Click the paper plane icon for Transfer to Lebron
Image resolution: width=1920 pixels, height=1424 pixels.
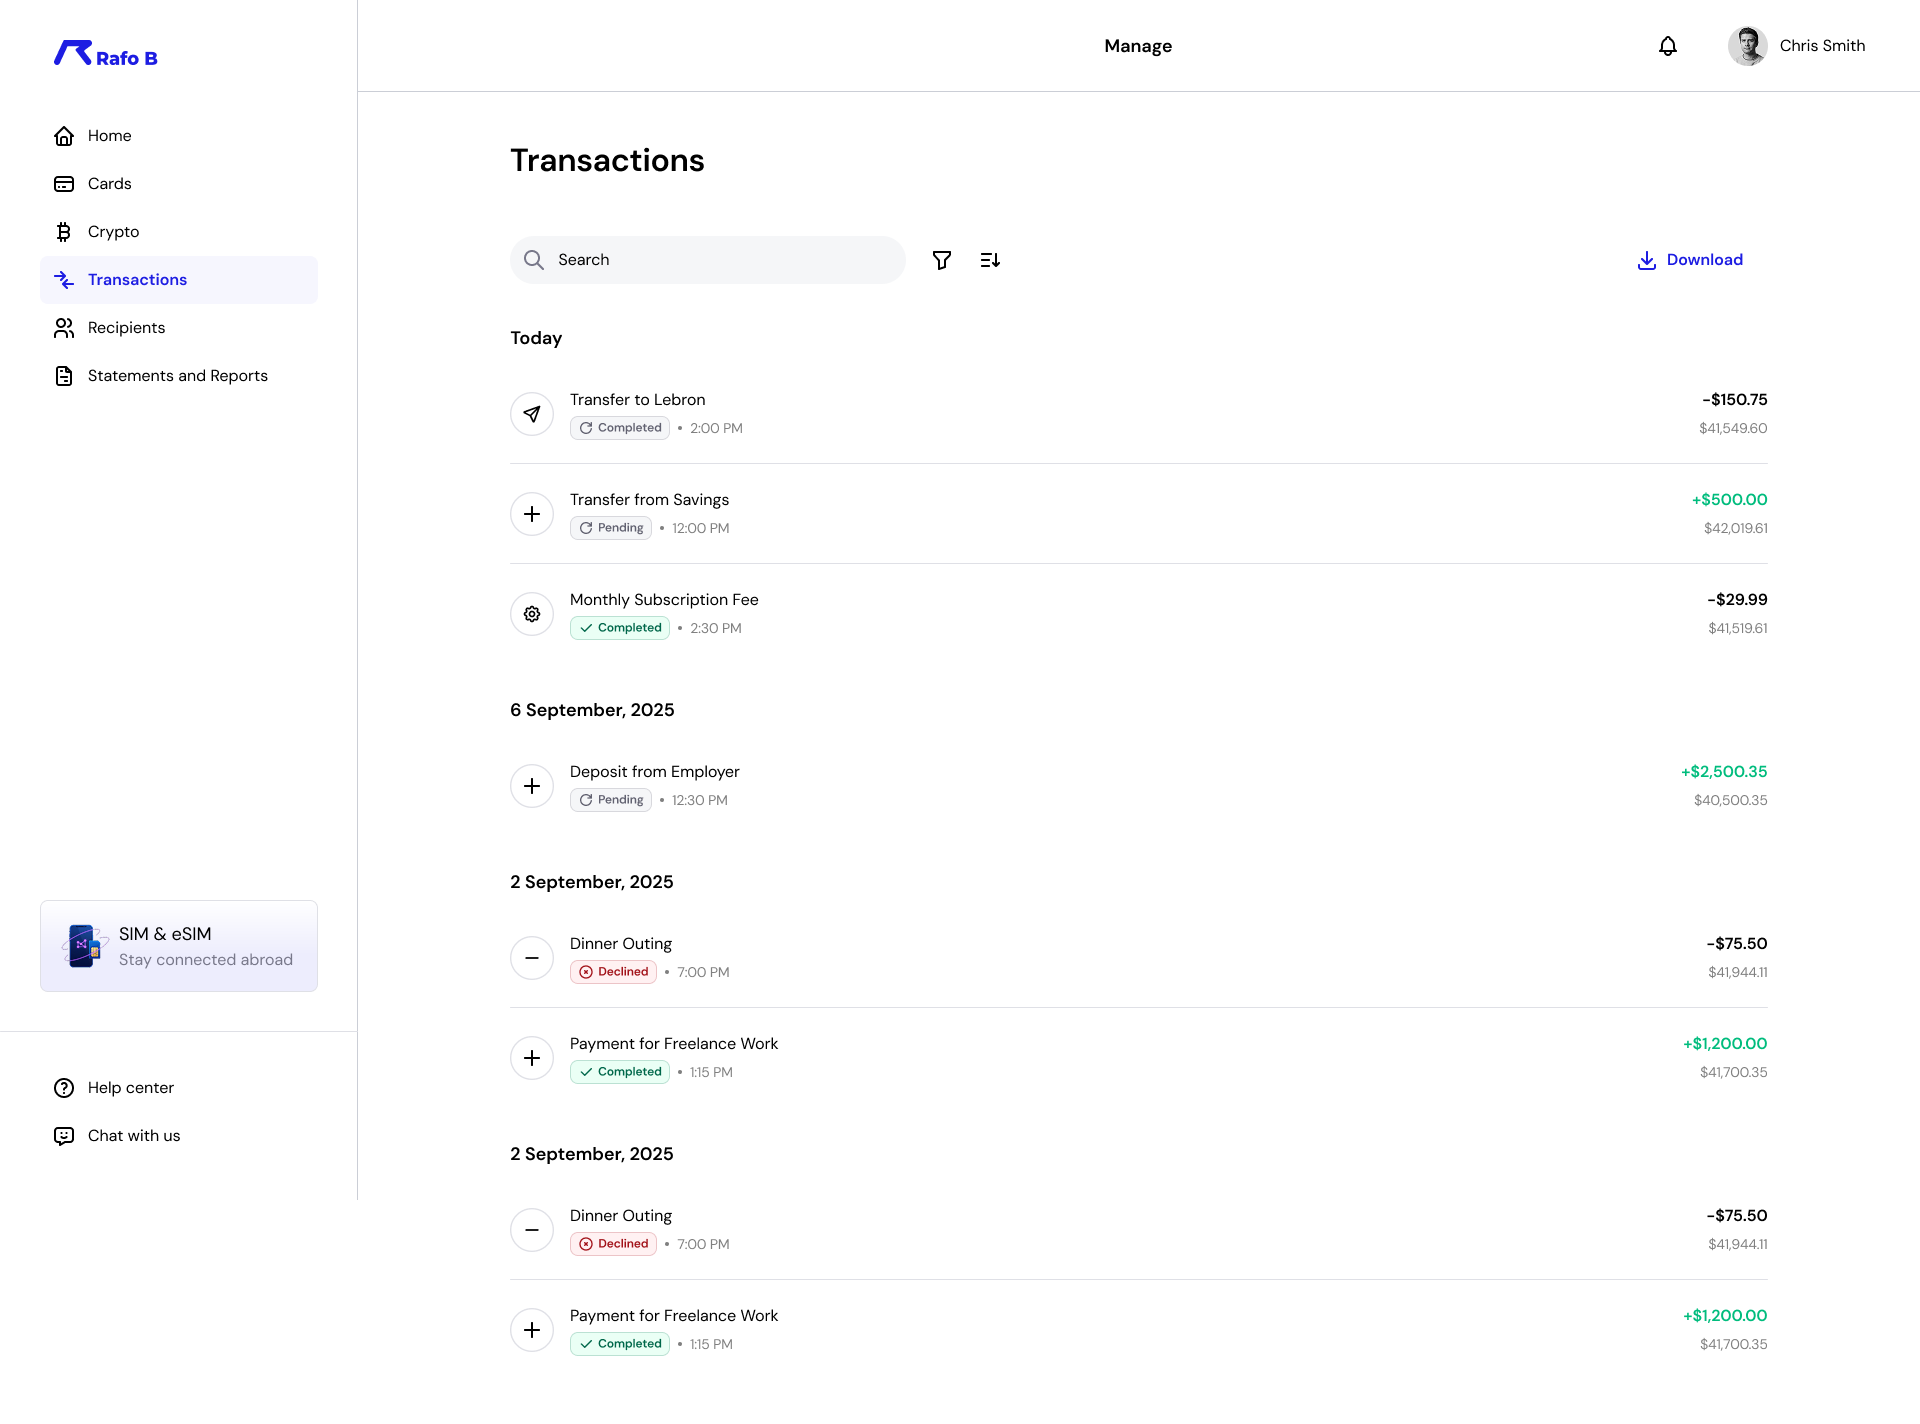pyautogui.click(x=532, y=414)
